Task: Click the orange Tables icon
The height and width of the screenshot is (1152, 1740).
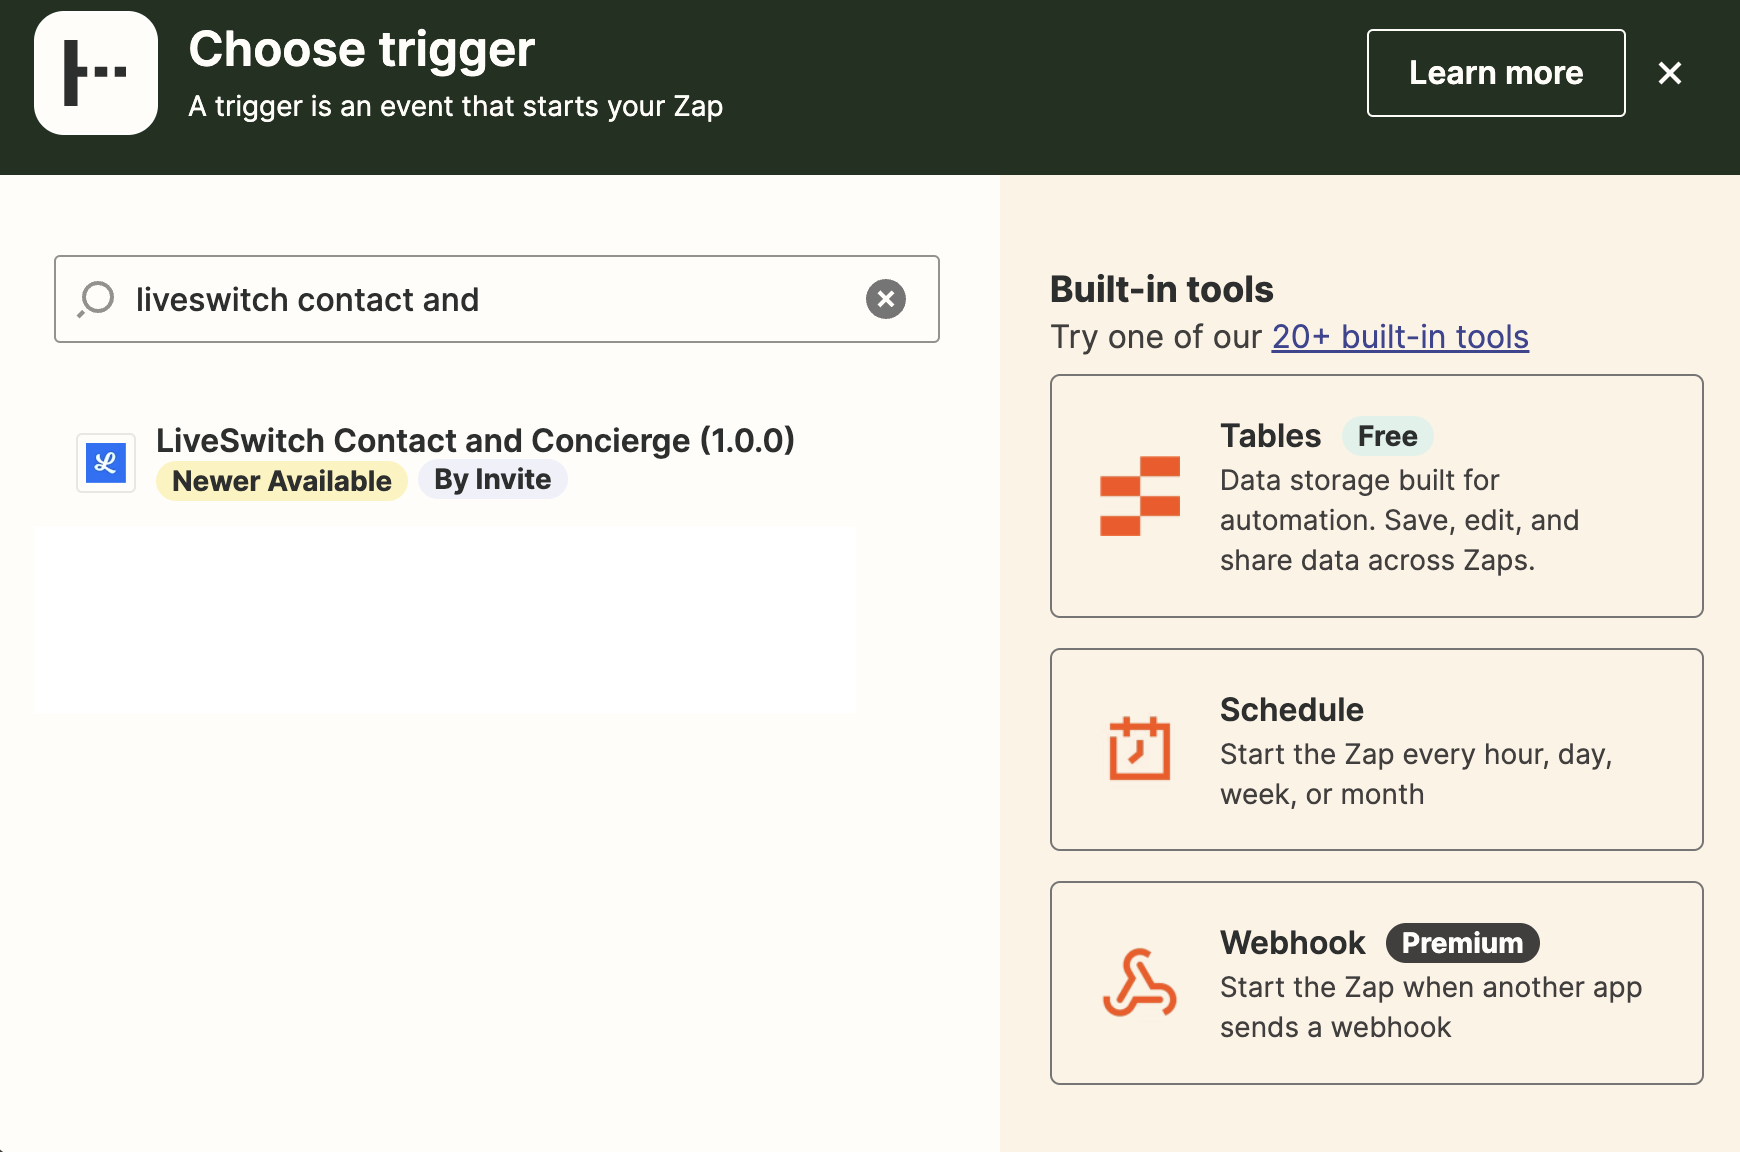Action: point(1140,496)
